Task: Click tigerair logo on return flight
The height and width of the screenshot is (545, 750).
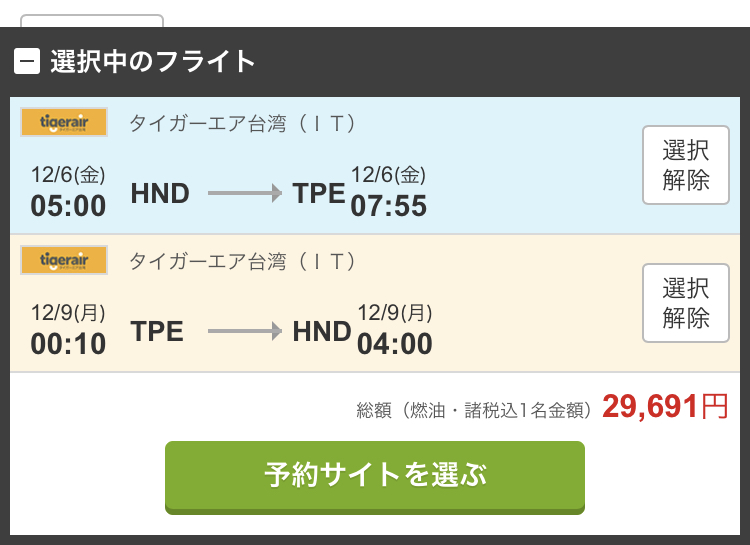Action: [x=64, y=260]
